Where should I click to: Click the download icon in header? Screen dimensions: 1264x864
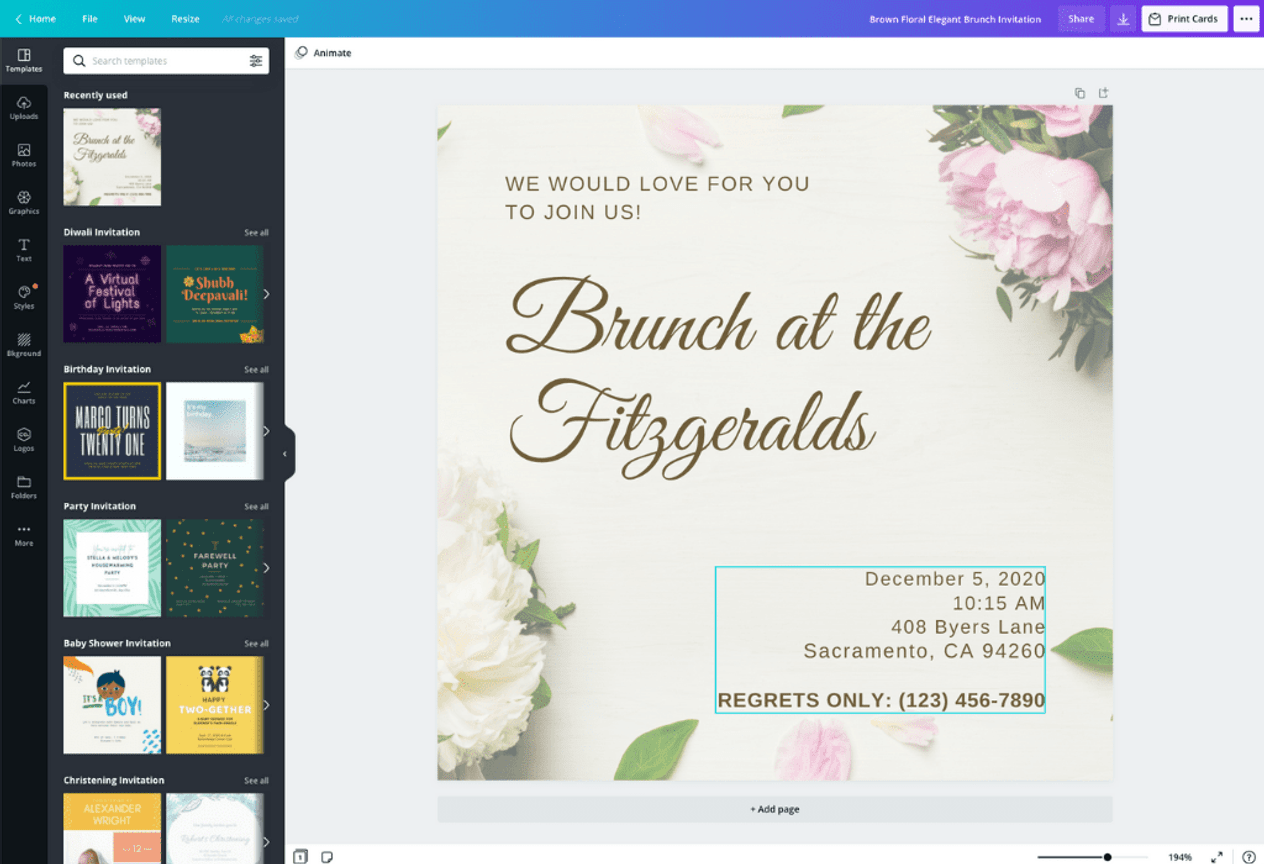click(1123, 19)
